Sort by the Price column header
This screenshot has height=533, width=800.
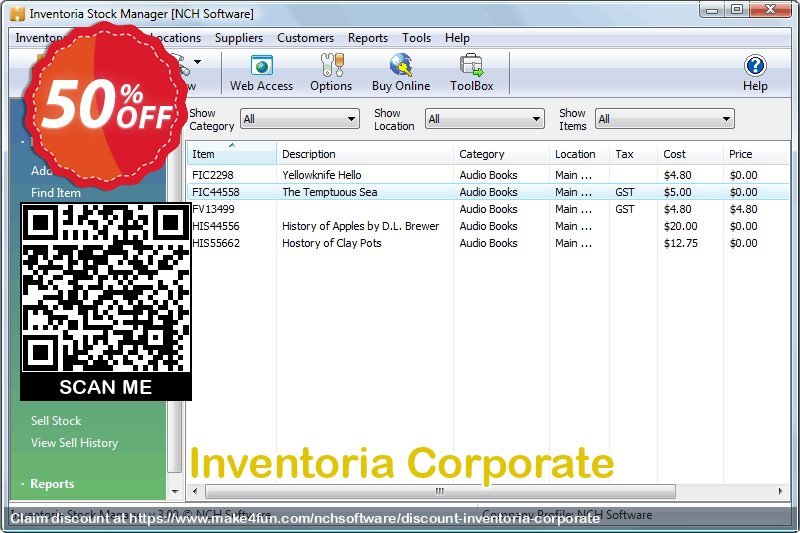pos(756,154)
